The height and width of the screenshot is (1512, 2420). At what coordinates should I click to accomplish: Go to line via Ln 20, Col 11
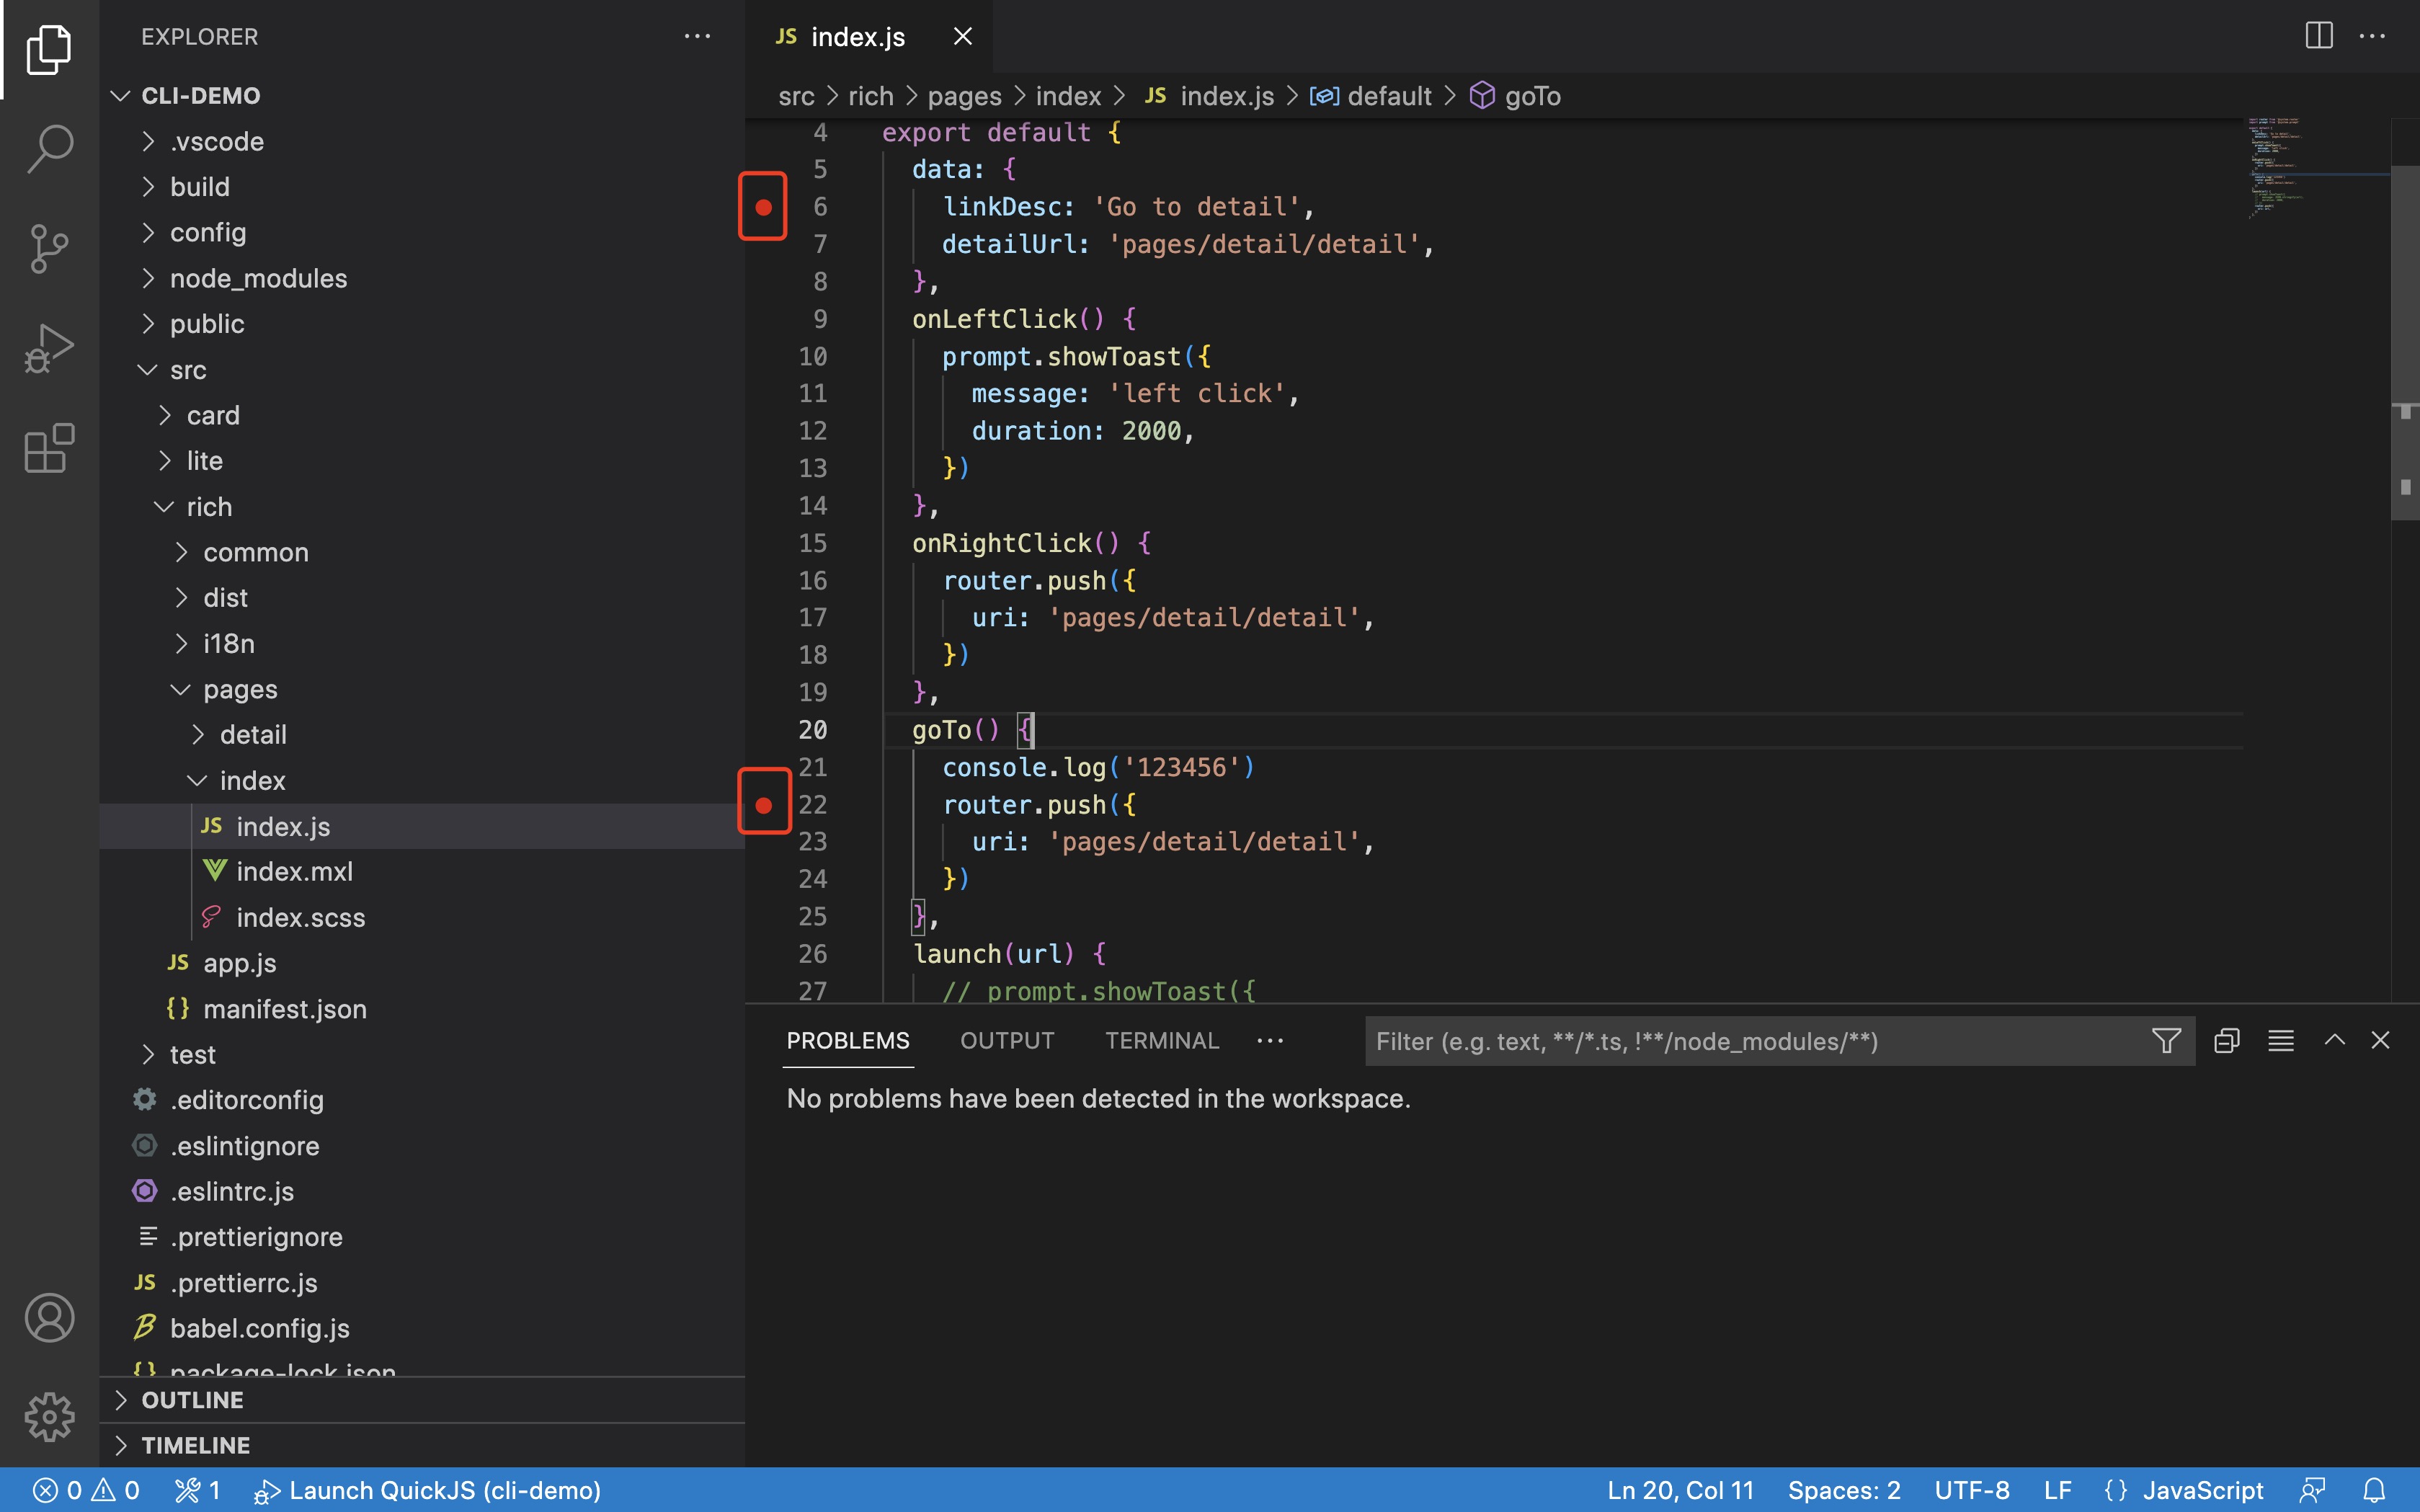1680,1490
